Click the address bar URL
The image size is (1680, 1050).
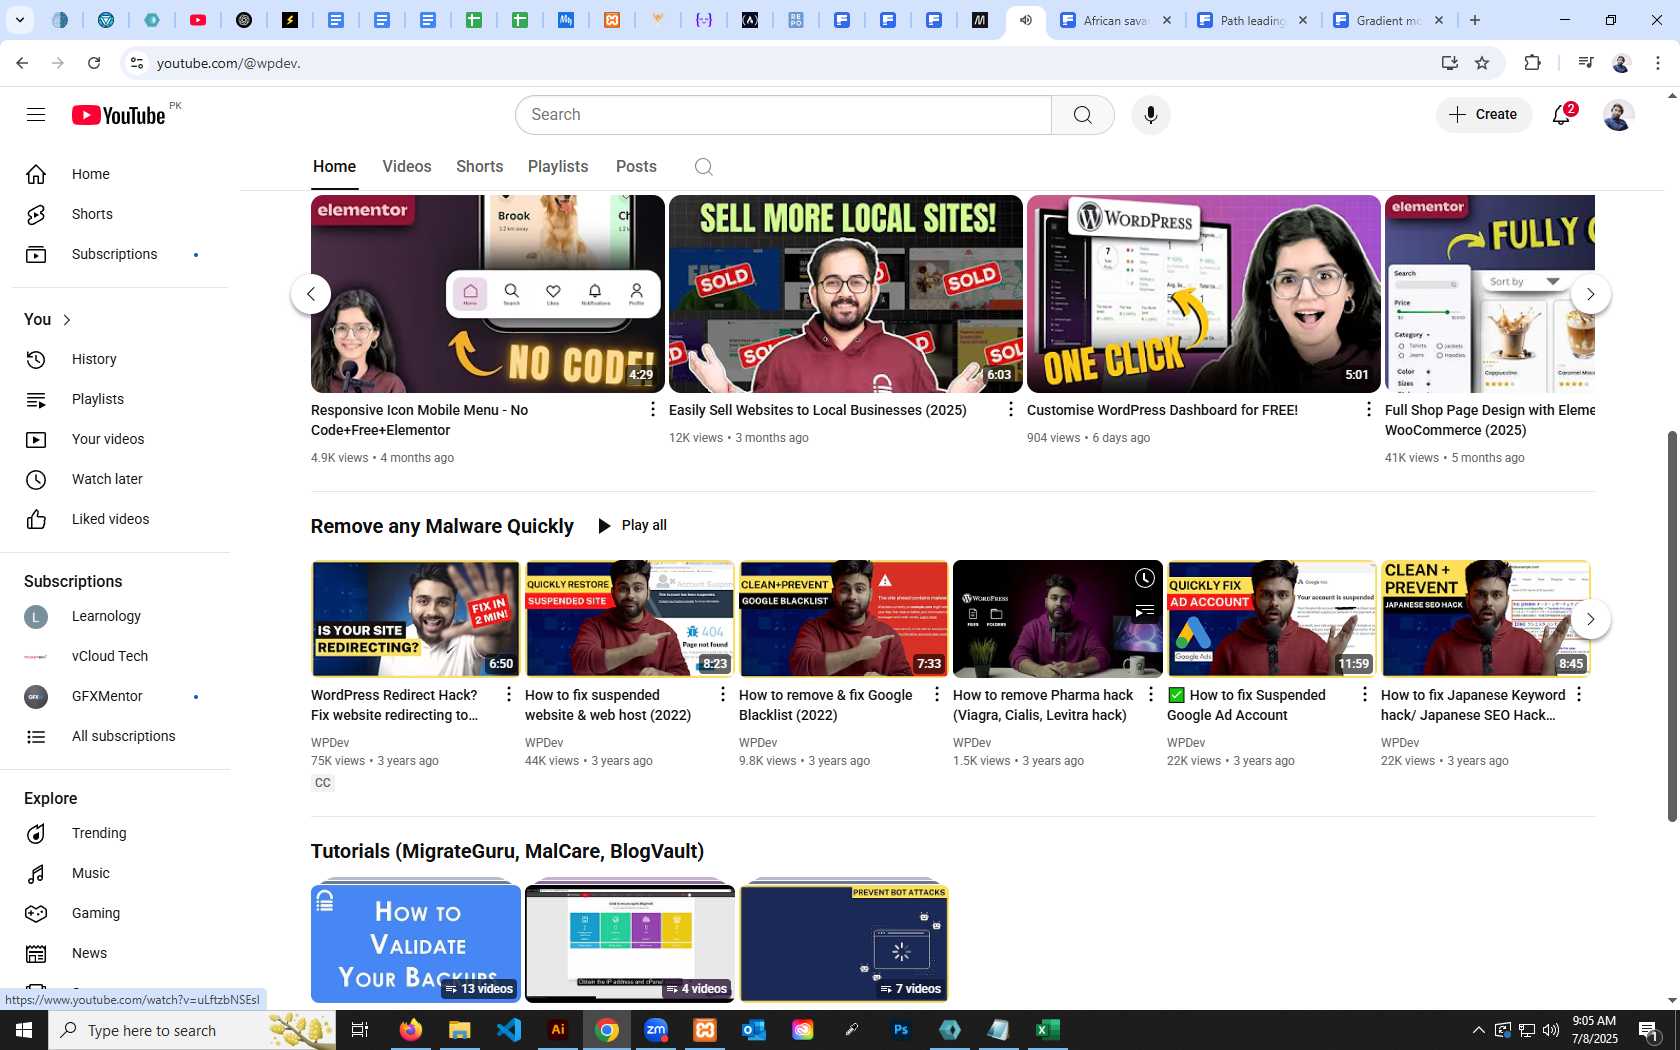point(228,63)
